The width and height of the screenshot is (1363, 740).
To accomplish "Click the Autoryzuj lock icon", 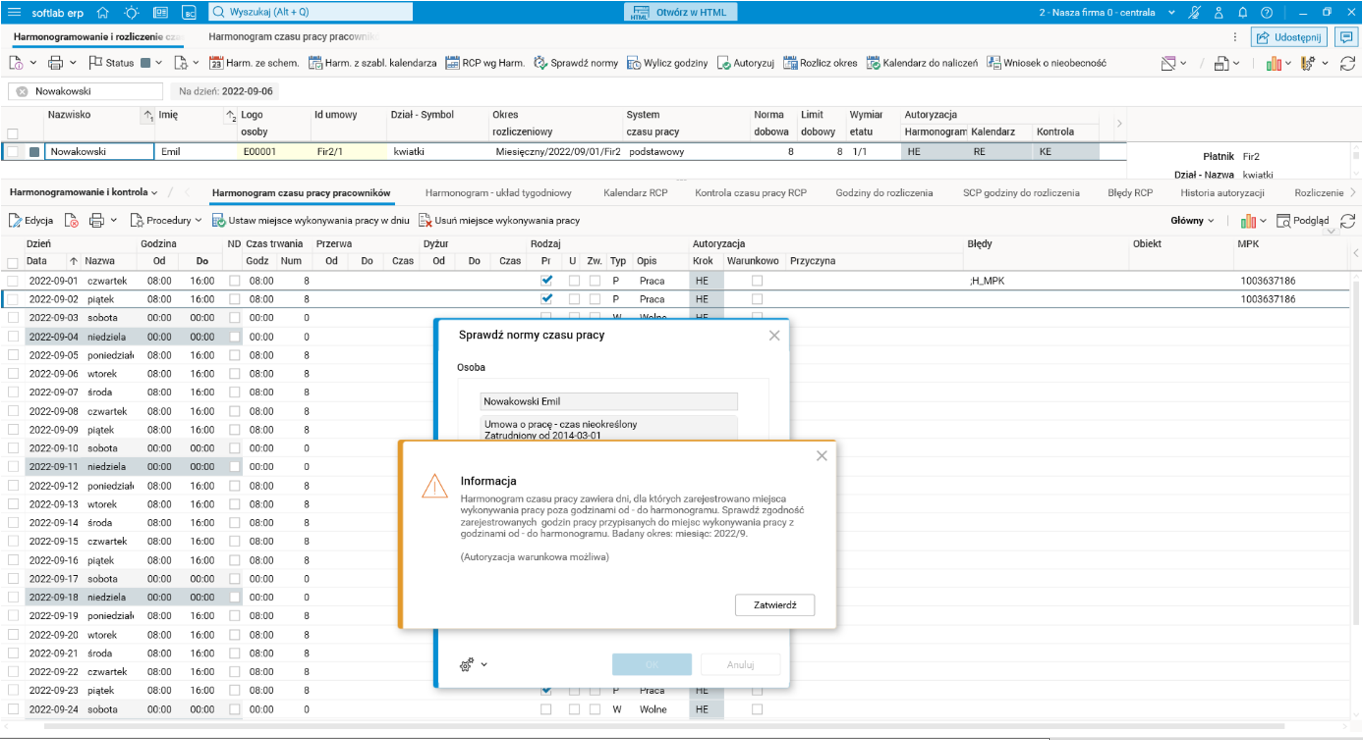I will [x=723, y=63].
